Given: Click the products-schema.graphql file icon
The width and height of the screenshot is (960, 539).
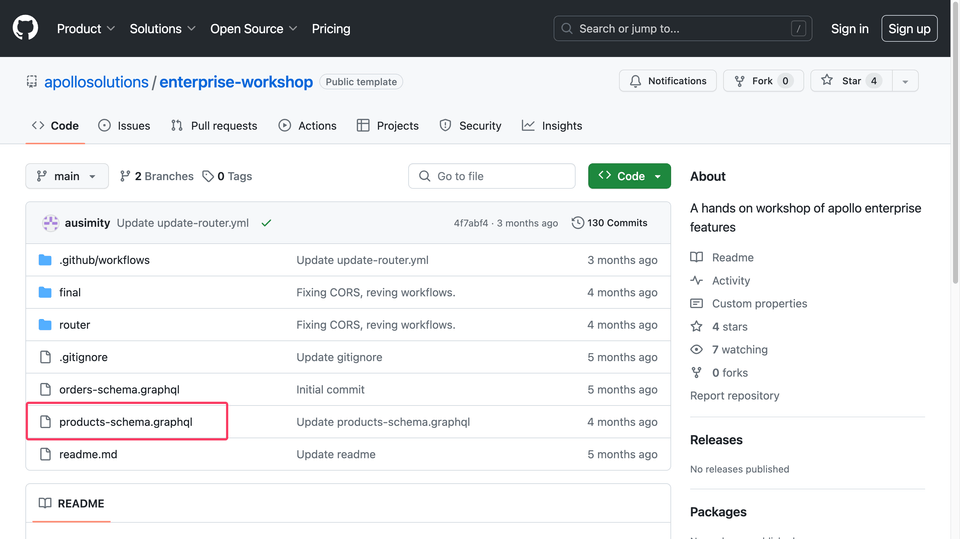Looking at the screenshot, I should pos(45,422).
